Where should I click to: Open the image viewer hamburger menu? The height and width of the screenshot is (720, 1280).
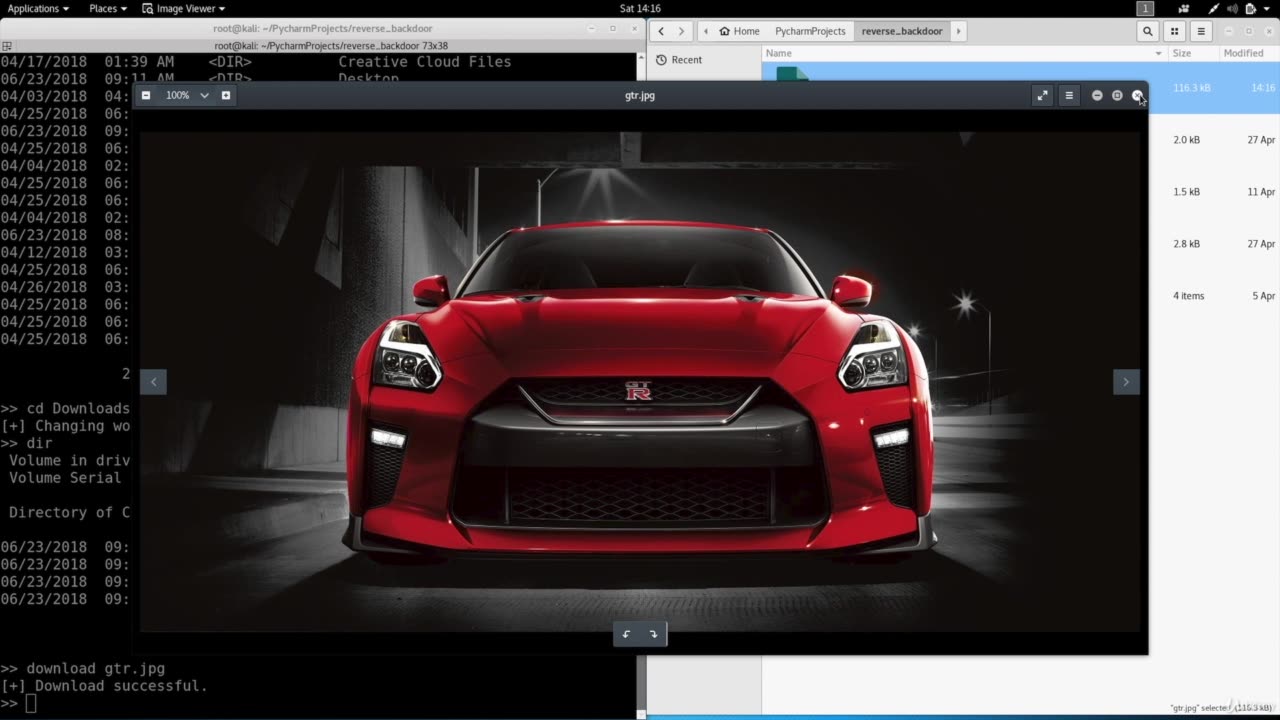pyautogui.click(x=1069, y=95)
